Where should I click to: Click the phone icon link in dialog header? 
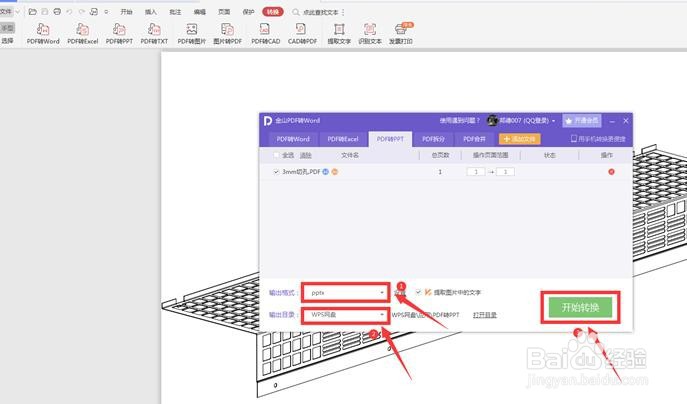click(x=574, y=139)
